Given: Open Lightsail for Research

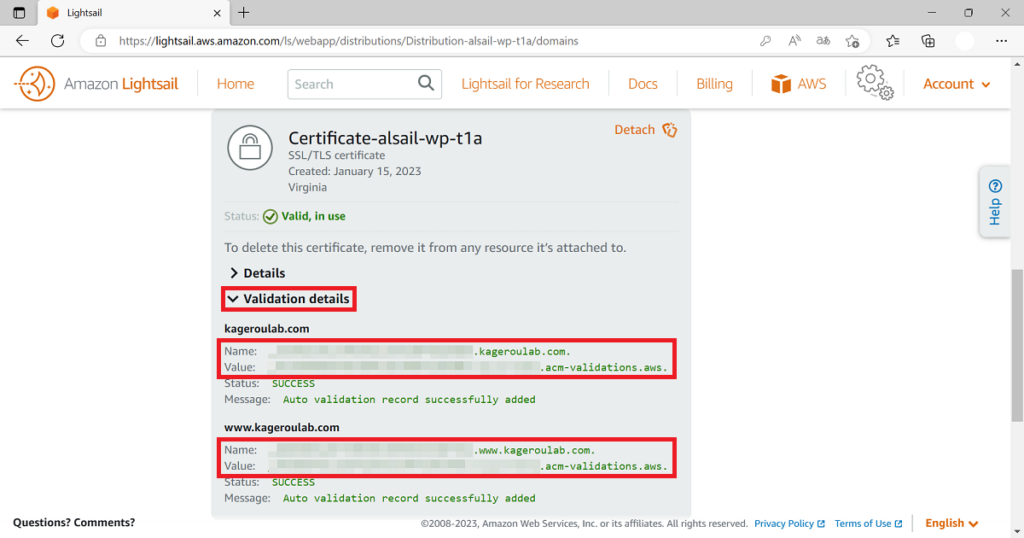Looking at the screenshot, I should tap(525, 84).
